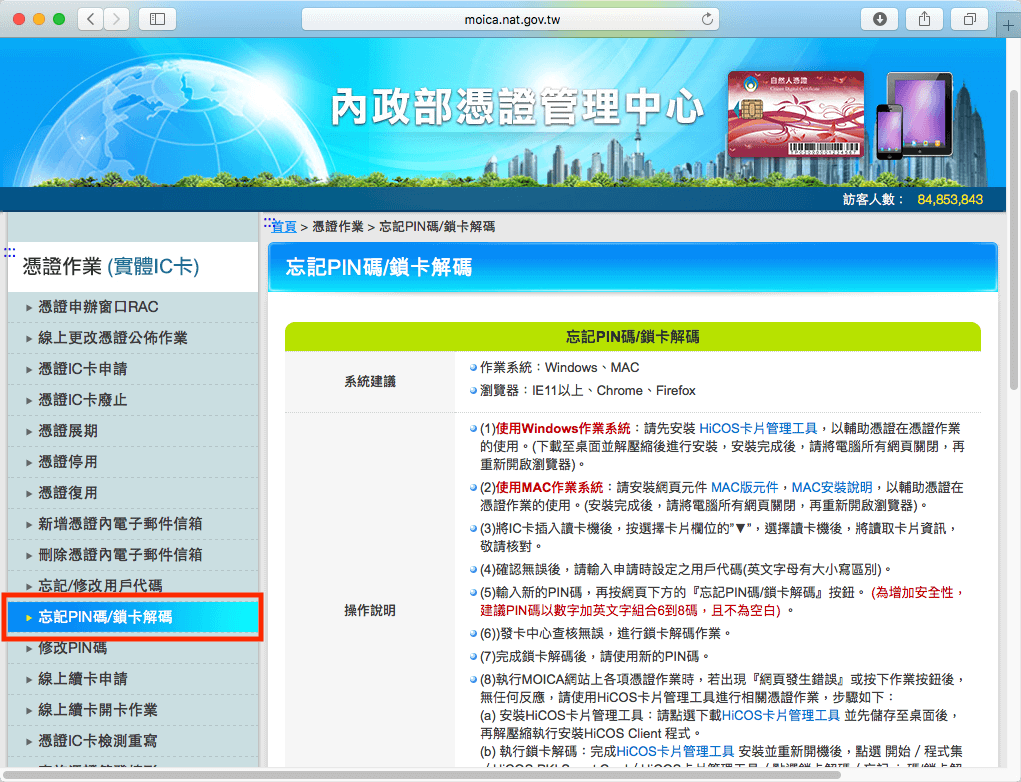Click the 首頁 breadcrumb link
The width and height of the screenshot is (1021, 782).
[284, 227]
